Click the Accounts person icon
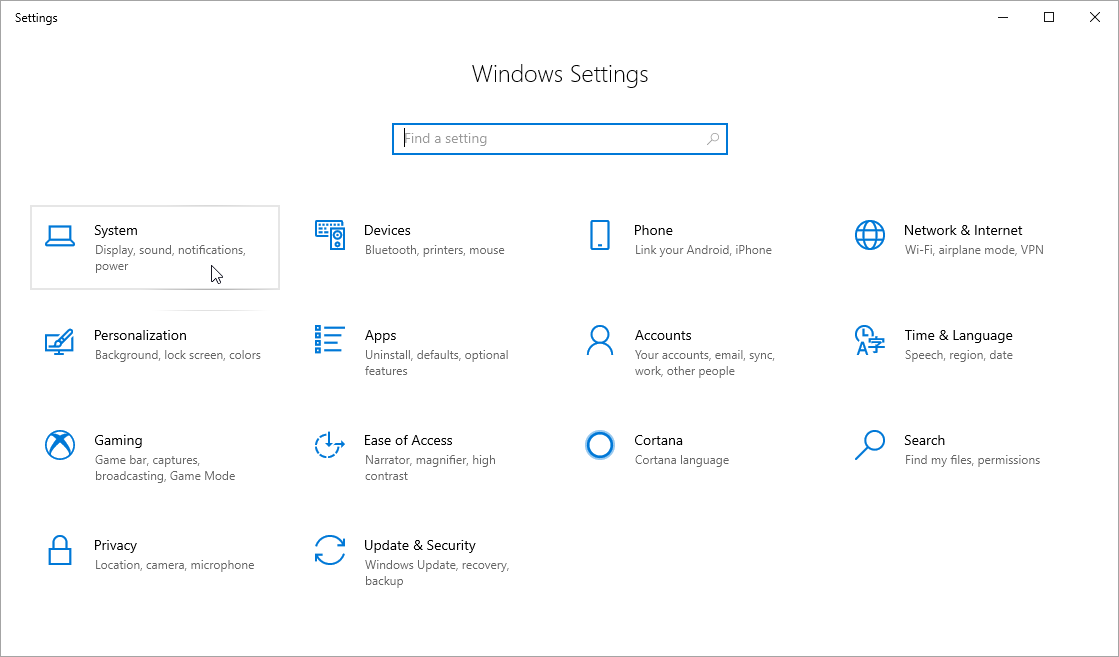 (600, 341)
